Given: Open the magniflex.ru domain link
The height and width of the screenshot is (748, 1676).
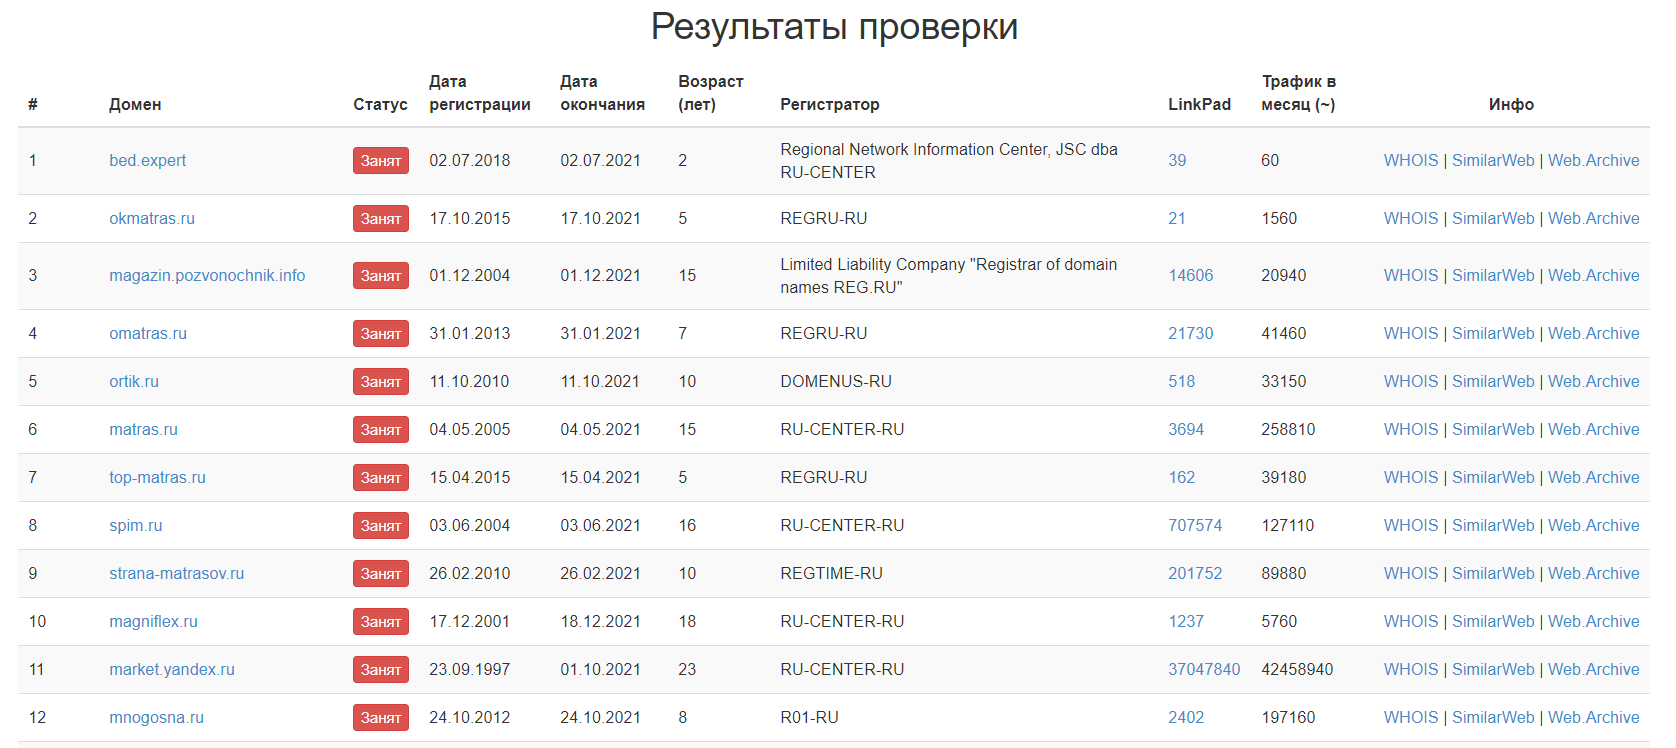Looking at the screenshot, I should click(x=153, y=621).
